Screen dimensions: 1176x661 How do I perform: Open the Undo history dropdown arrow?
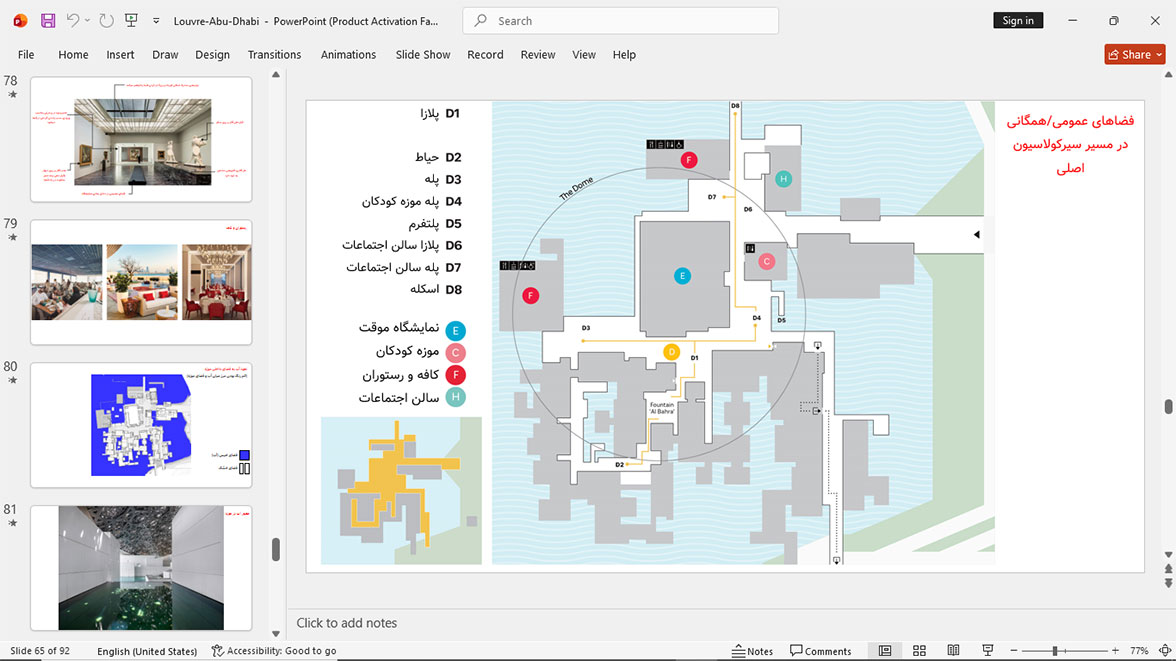[87, 21]
